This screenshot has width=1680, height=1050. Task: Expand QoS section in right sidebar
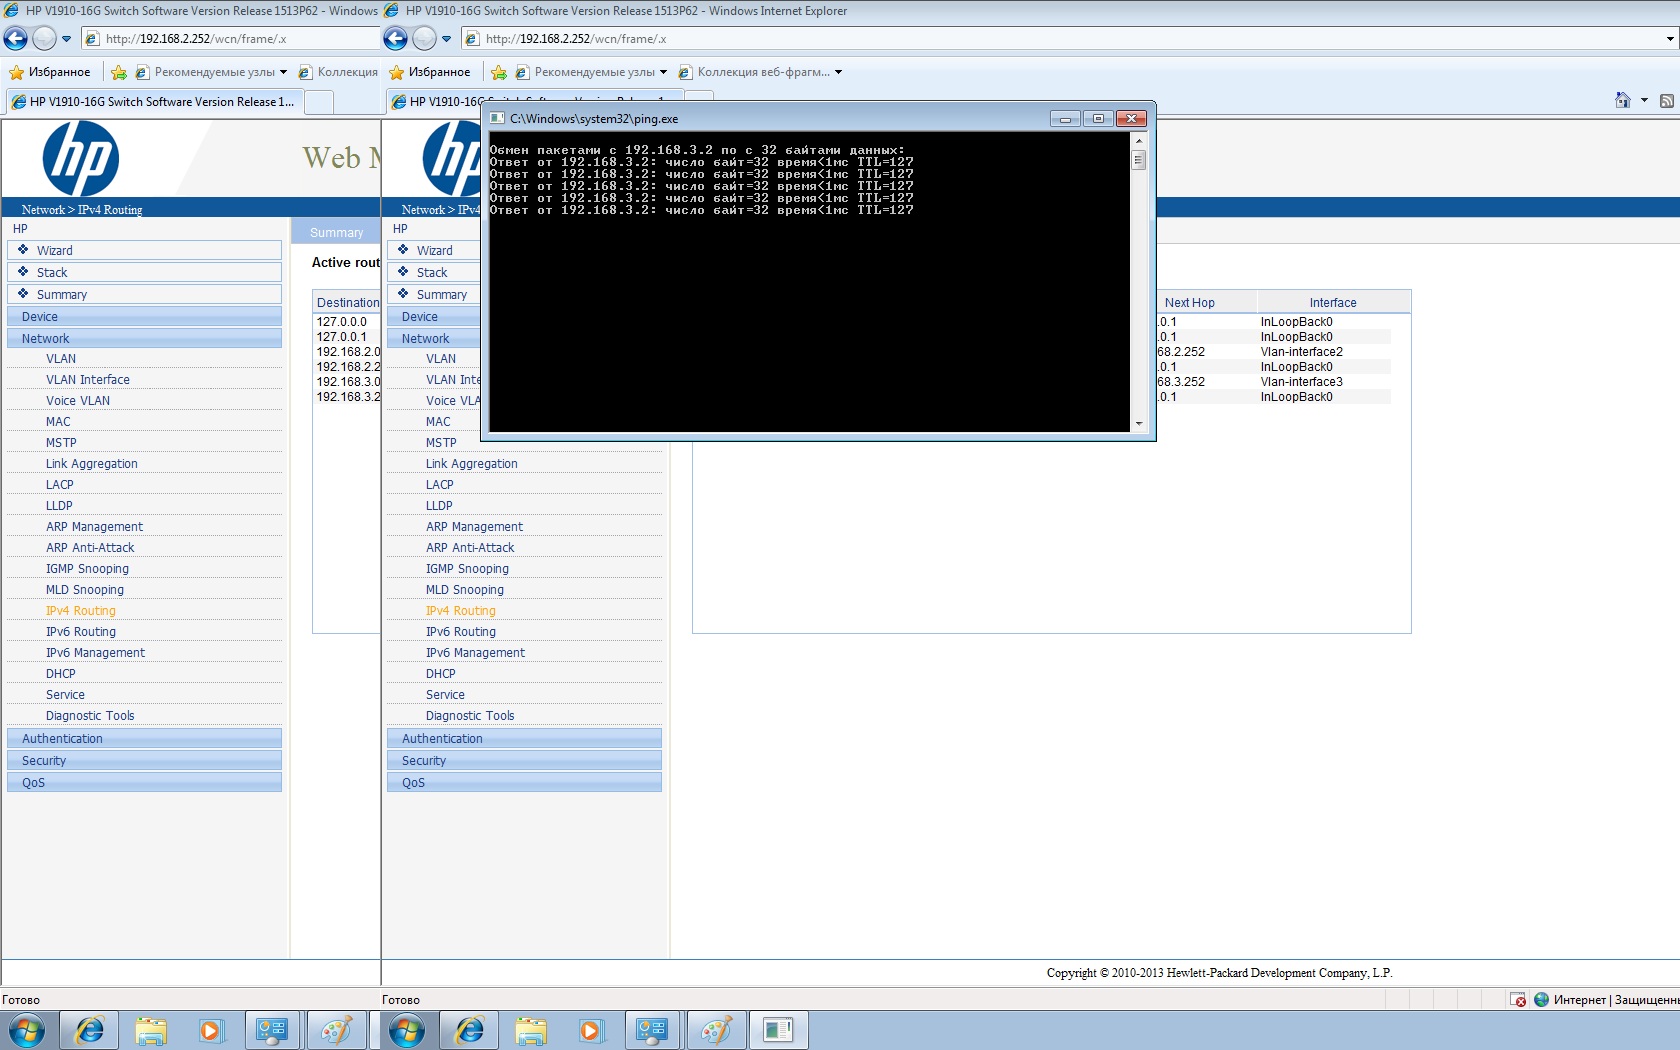tap(524, 783)
